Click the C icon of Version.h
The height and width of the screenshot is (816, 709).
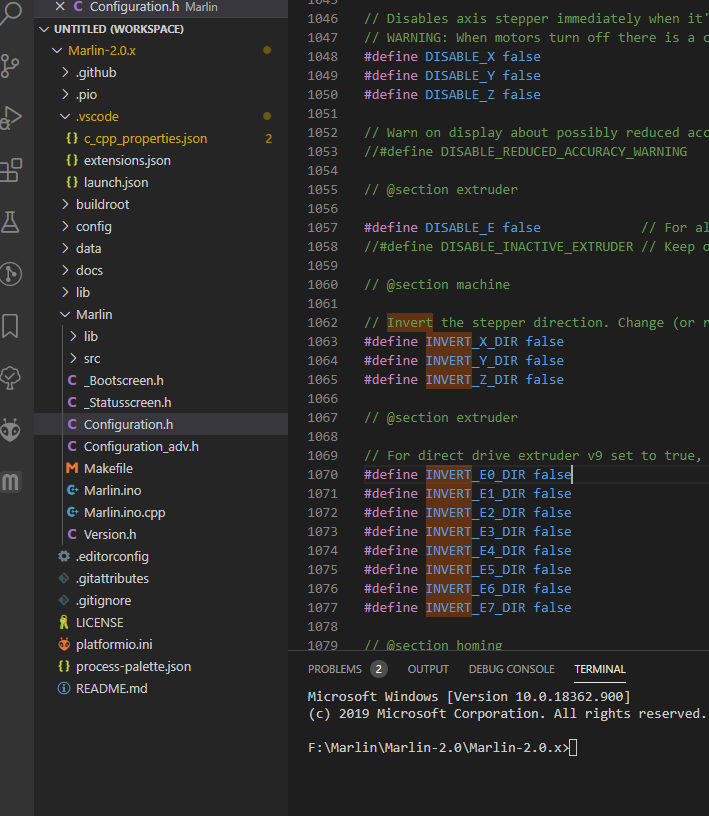tap(72, 534)
